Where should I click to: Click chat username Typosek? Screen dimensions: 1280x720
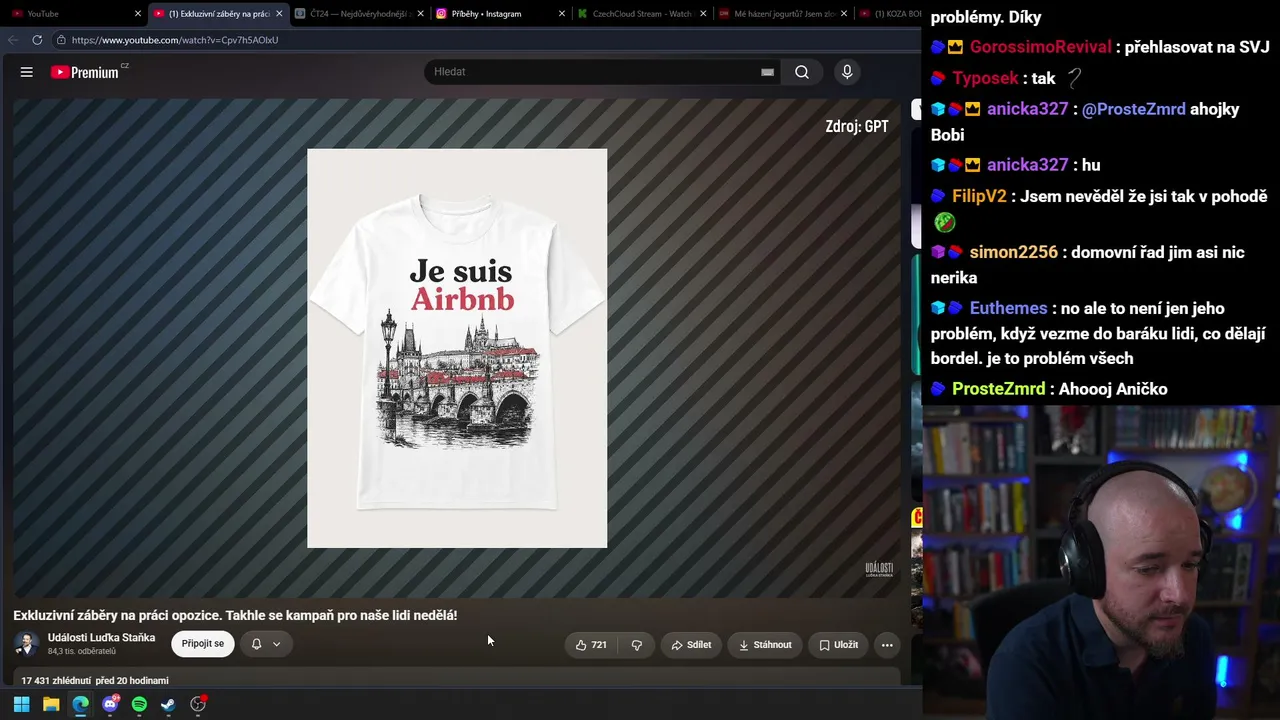pos(985,78)
